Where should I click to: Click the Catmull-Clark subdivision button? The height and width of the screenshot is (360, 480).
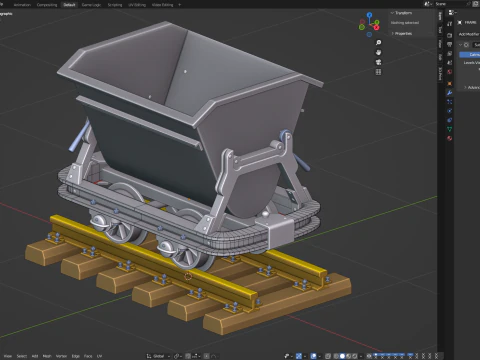coord(470,54)
